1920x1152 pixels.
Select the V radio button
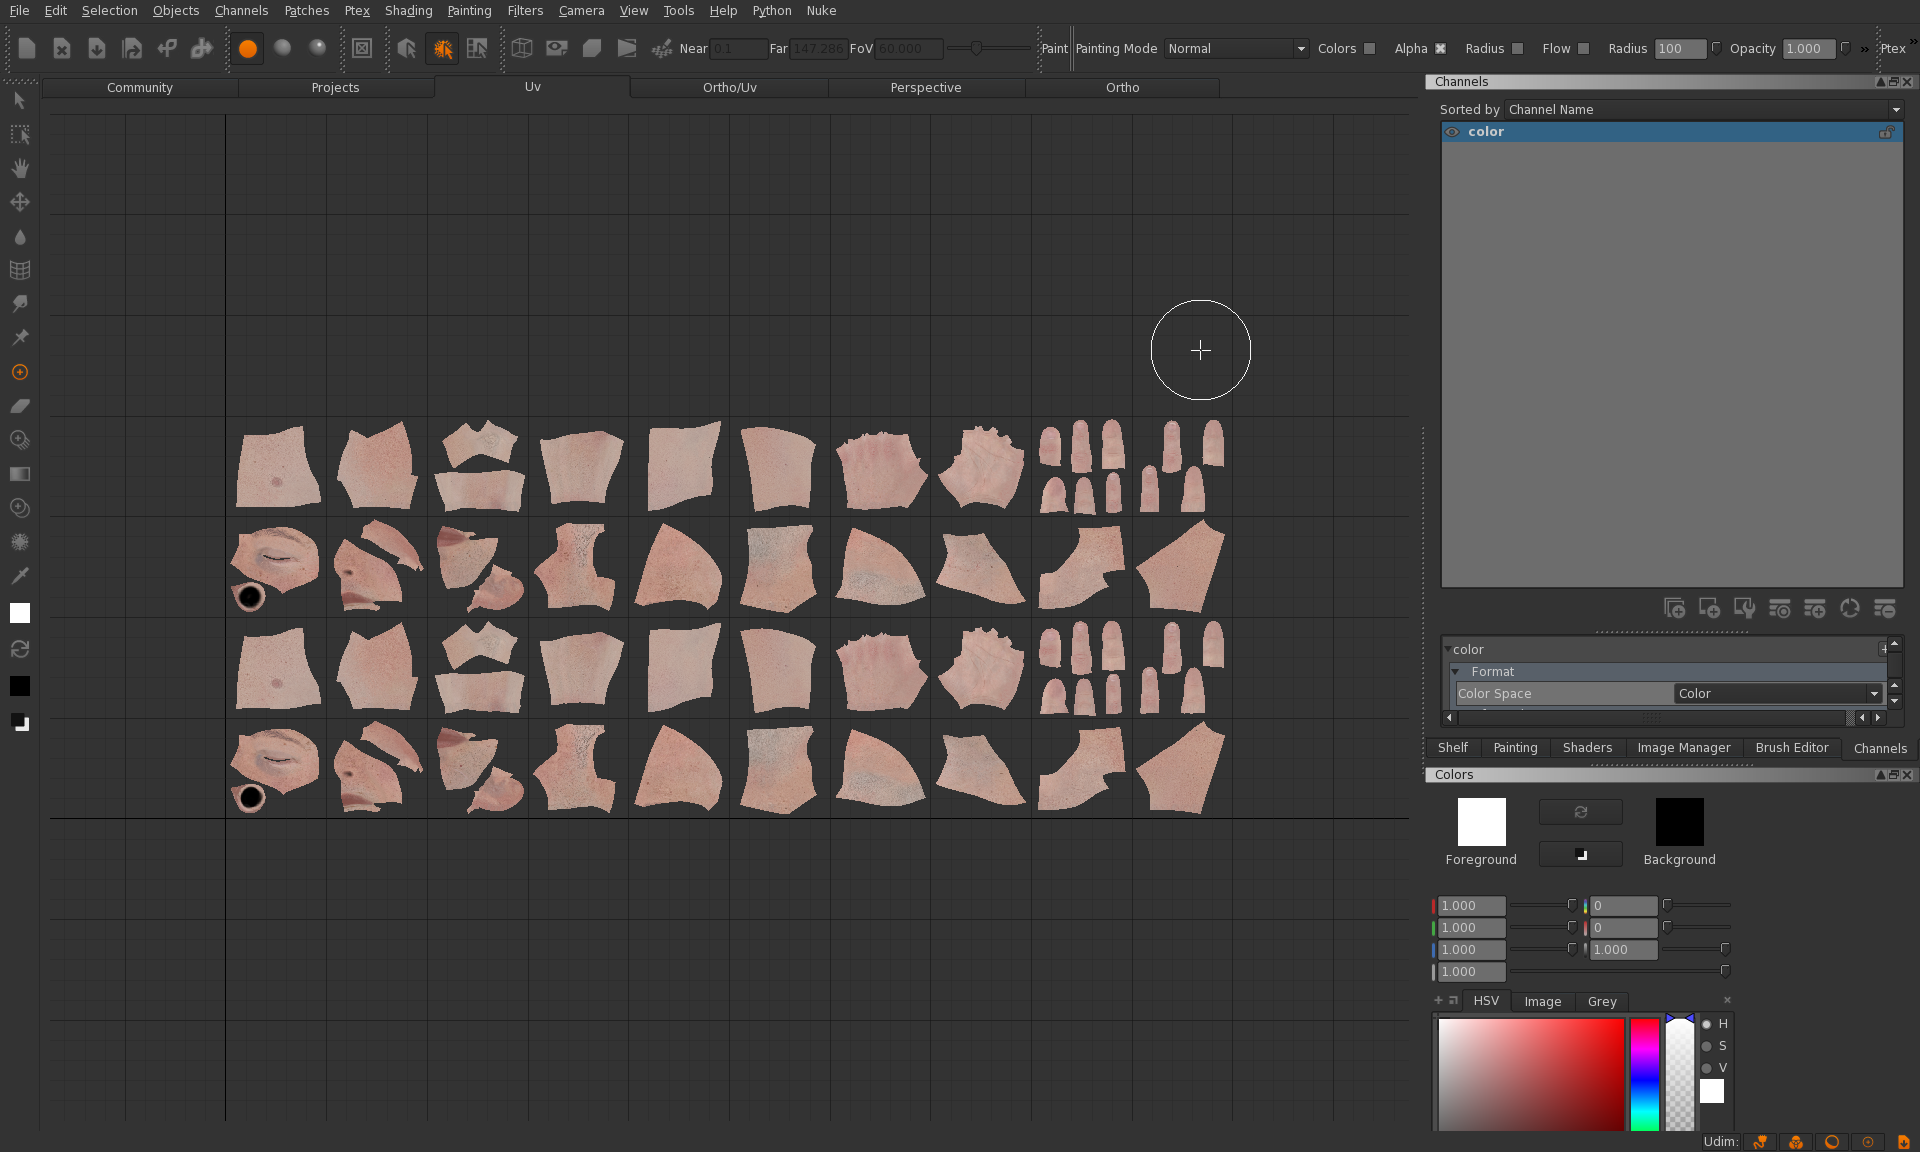pos(1707,1068)
